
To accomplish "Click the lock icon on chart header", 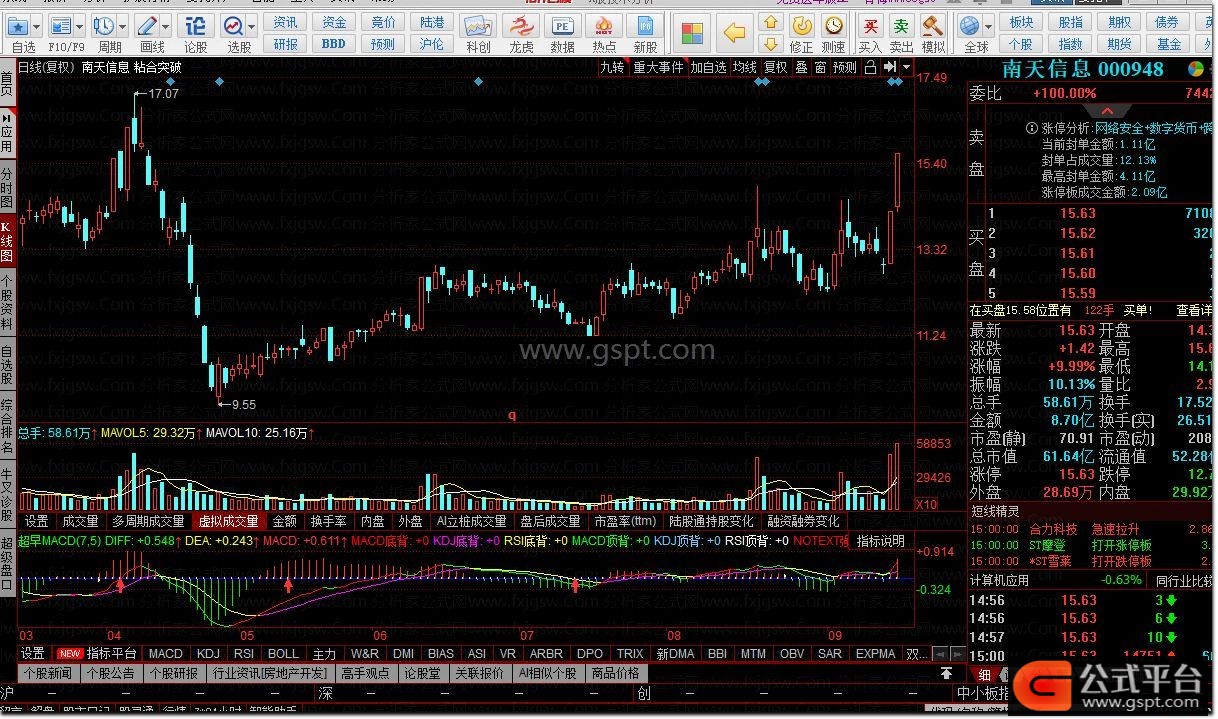I will (x=870, y=67).
